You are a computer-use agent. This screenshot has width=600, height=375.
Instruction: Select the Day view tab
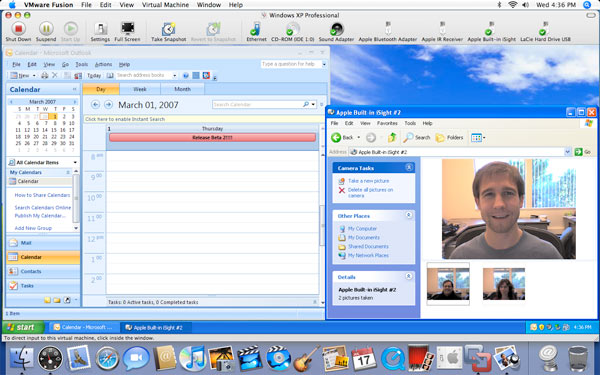click(101, 89)
